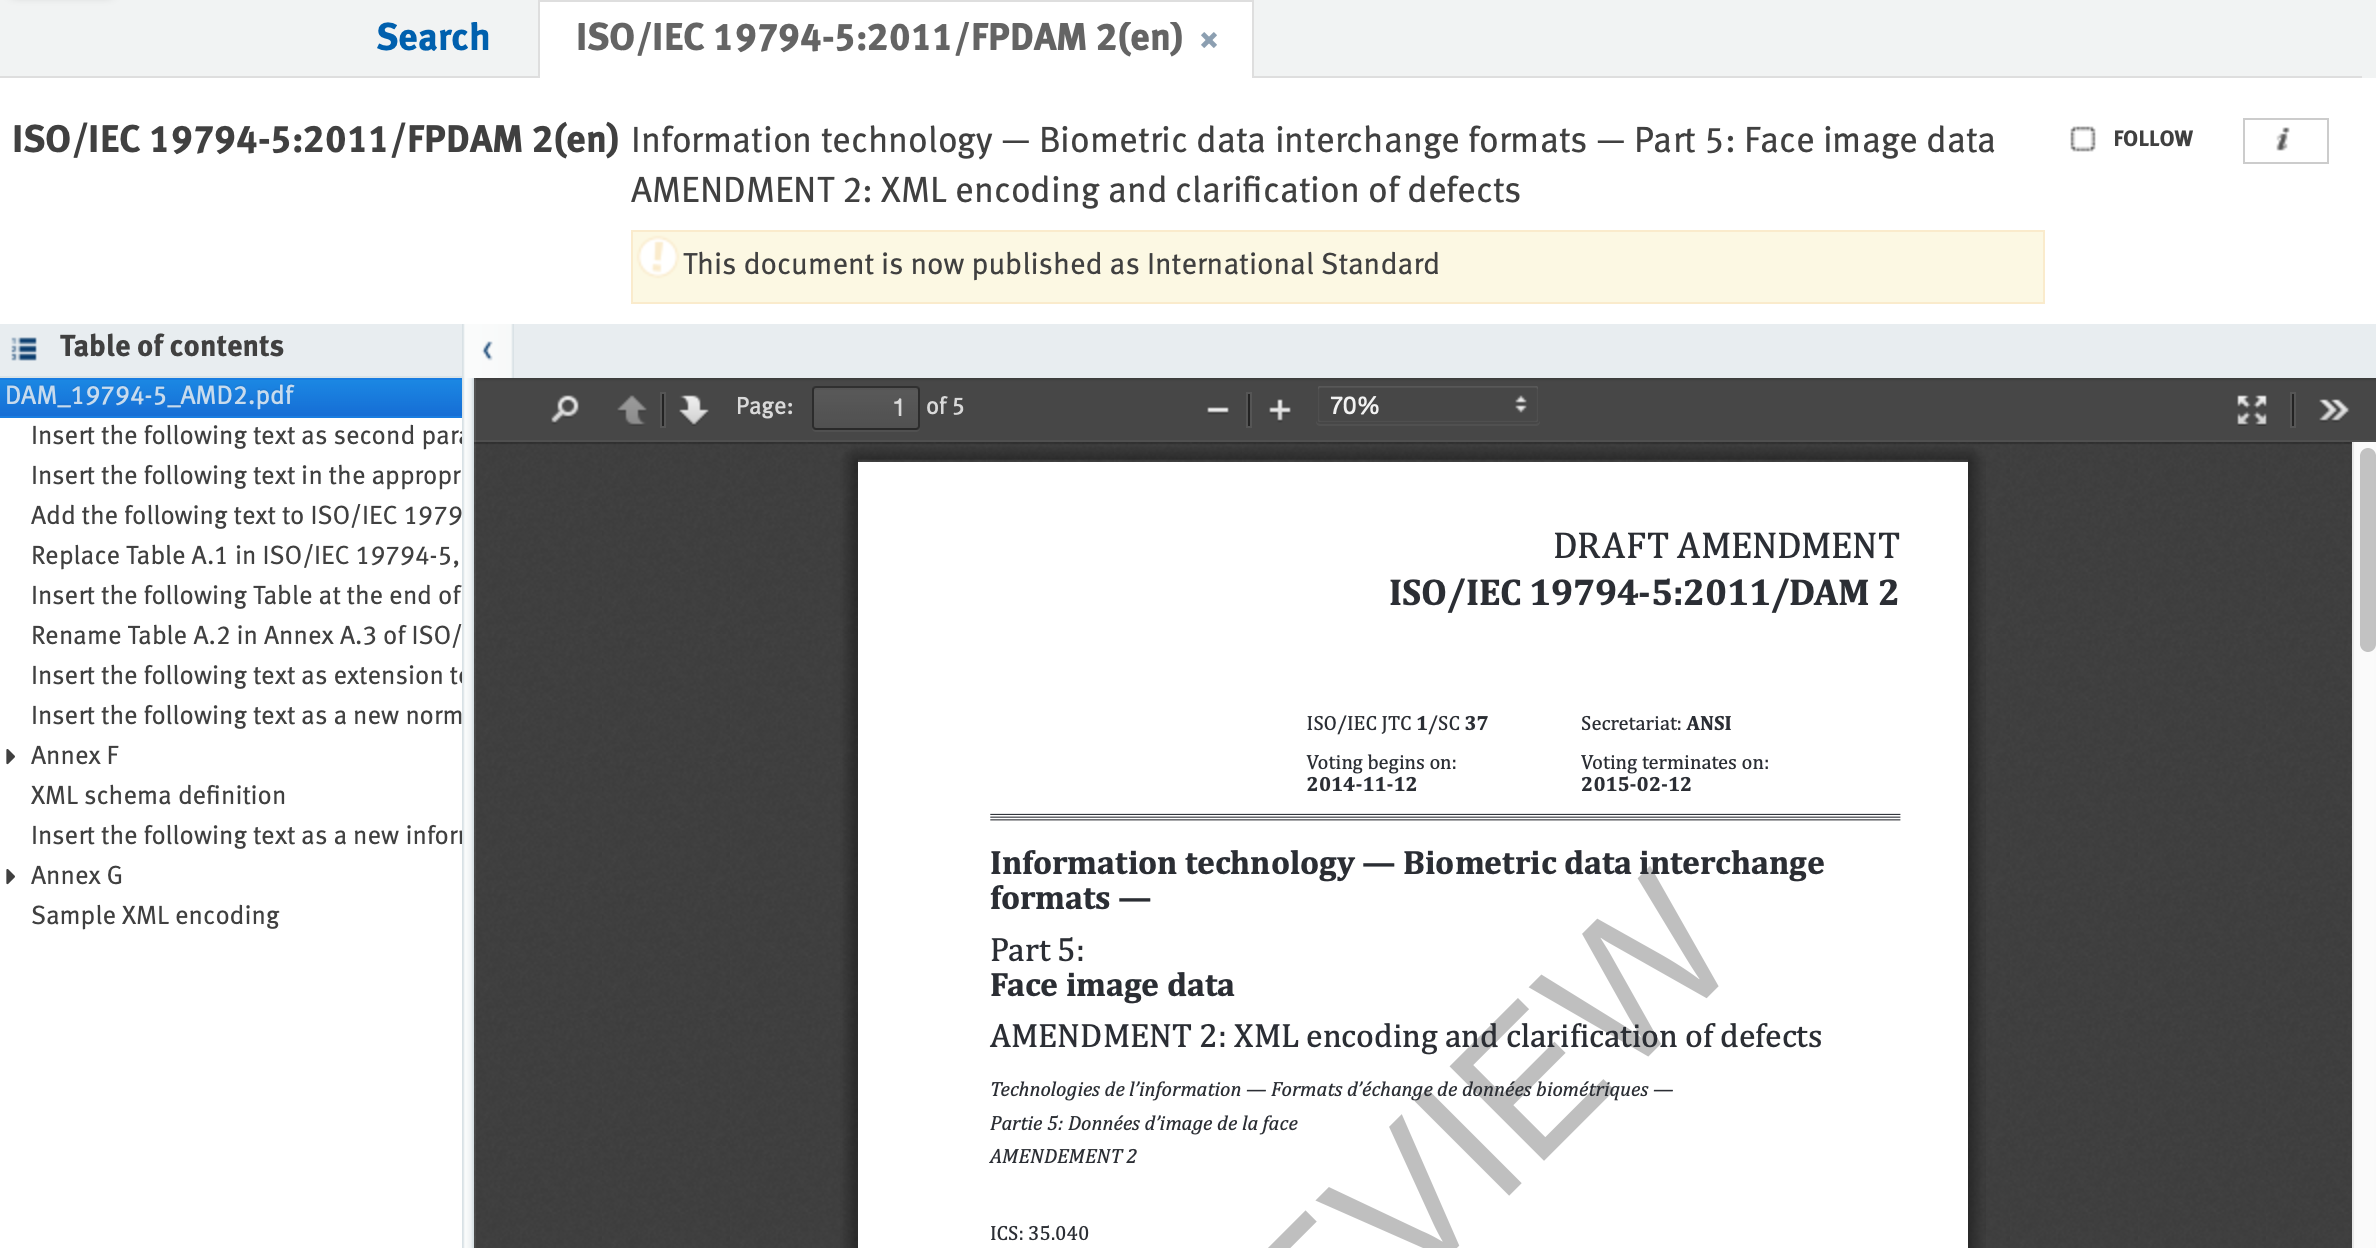The image size is (2376, 1248).
Task: Zoom in with the plus icon
Action: pos(1280,407)
